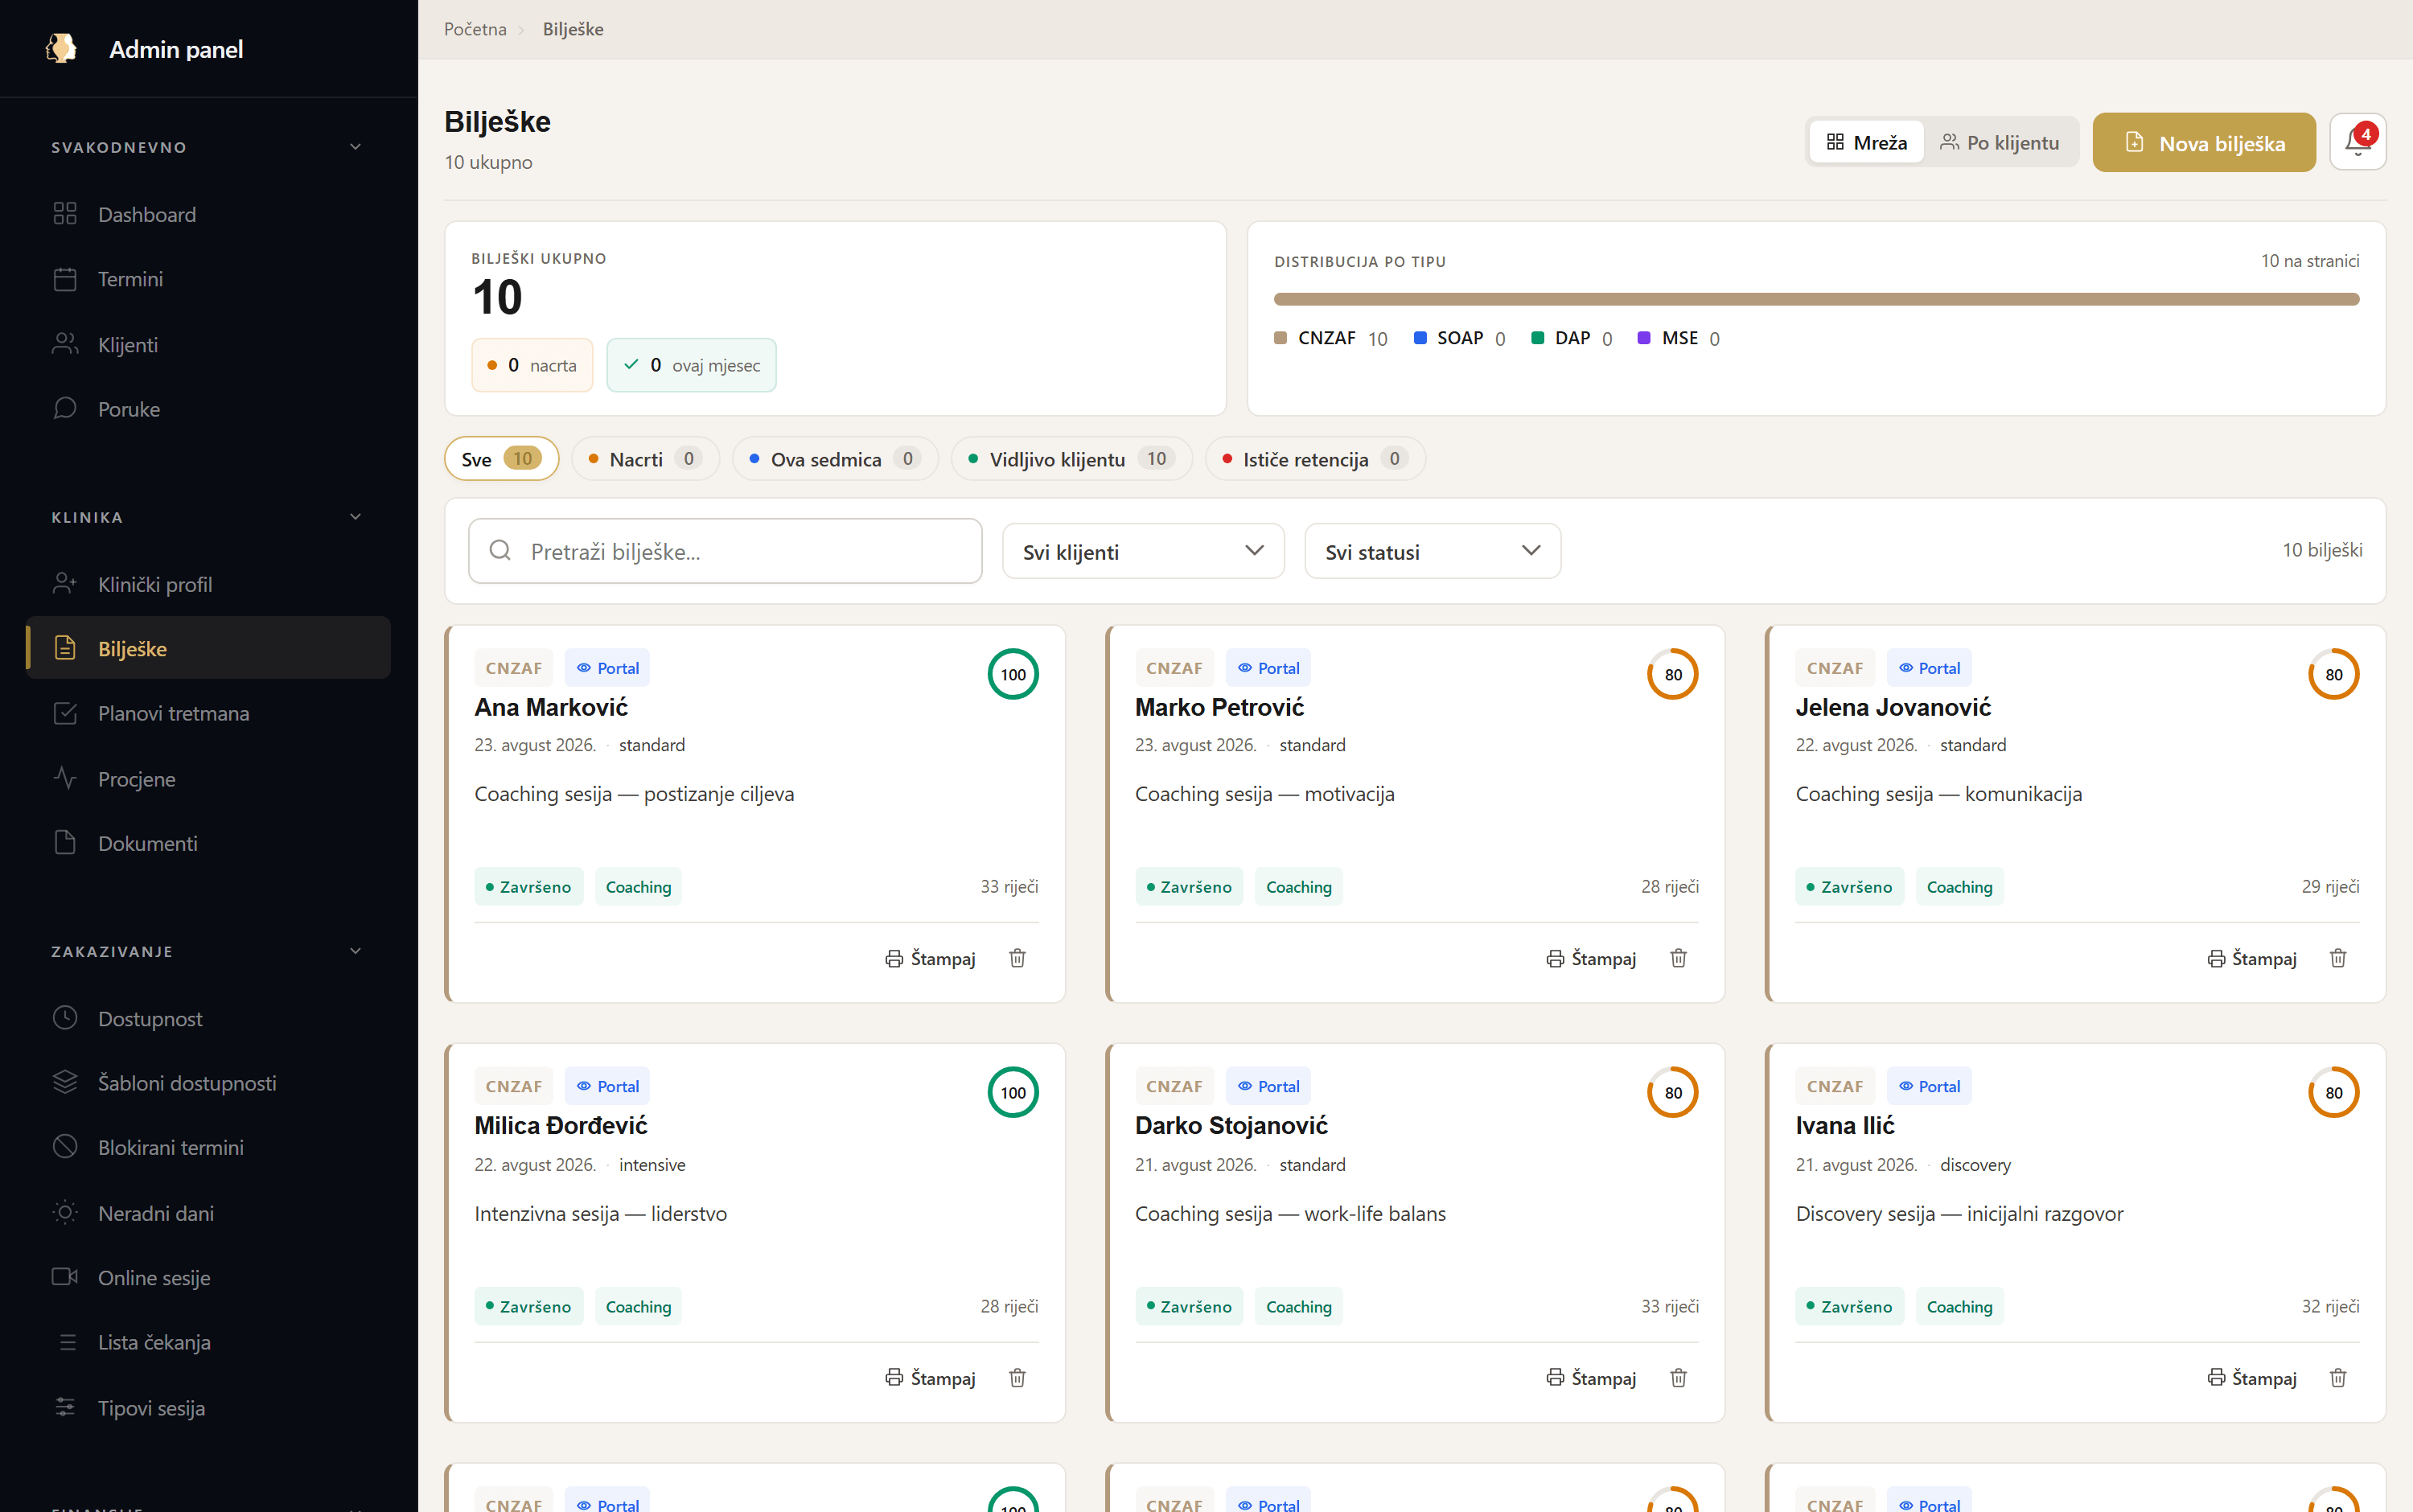Image resolution: width=2413 pixels, height=1512 pixels.
Task: Delete Ivana Ilić's note via trash icon
Action: pyautogui.click(x=2338, y=1378)
